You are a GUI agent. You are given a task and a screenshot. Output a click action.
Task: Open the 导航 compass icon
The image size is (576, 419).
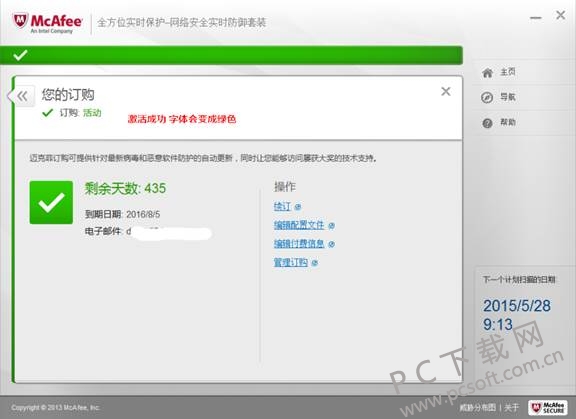click(x=487, y=98)
